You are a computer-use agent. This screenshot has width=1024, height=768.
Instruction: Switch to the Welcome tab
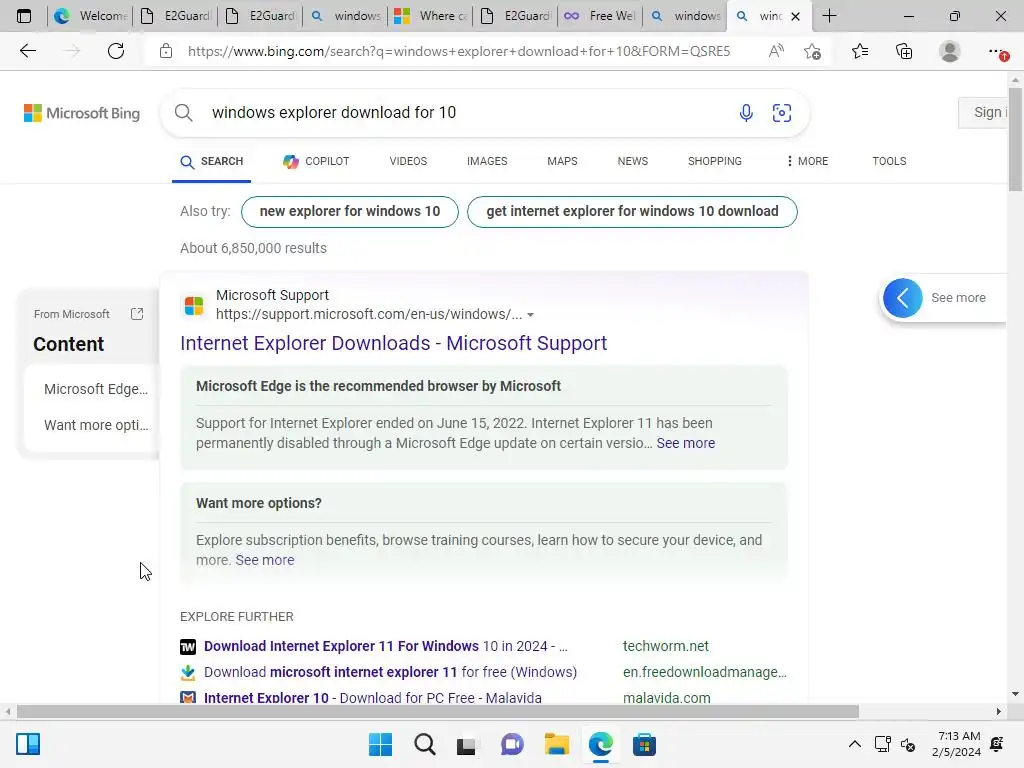(x=89, y=16)
